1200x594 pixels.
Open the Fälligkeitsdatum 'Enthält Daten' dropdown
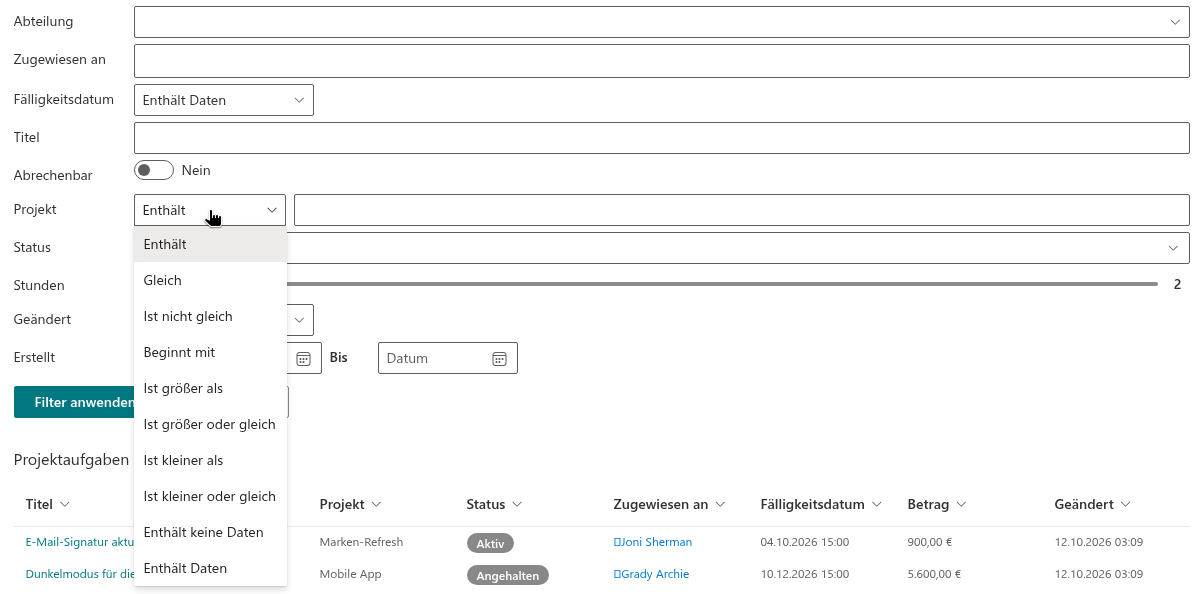[224, 100]
